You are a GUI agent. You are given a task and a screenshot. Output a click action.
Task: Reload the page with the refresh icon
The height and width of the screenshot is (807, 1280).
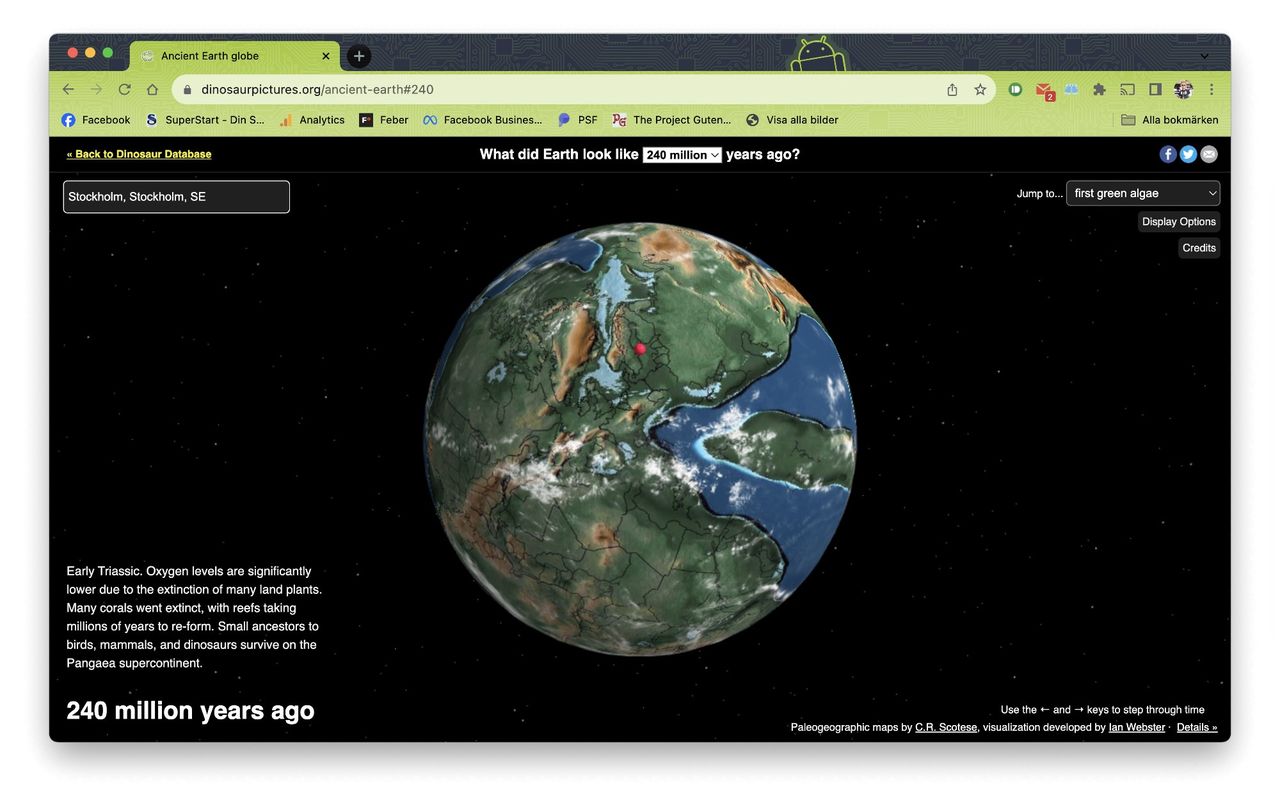[x=124, y=89]
